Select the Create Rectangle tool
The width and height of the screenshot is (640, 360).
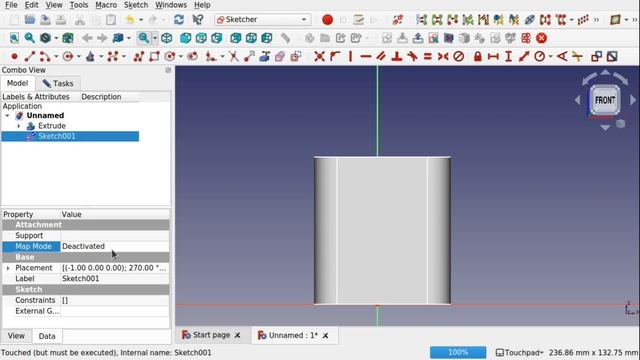pos(154,56)
